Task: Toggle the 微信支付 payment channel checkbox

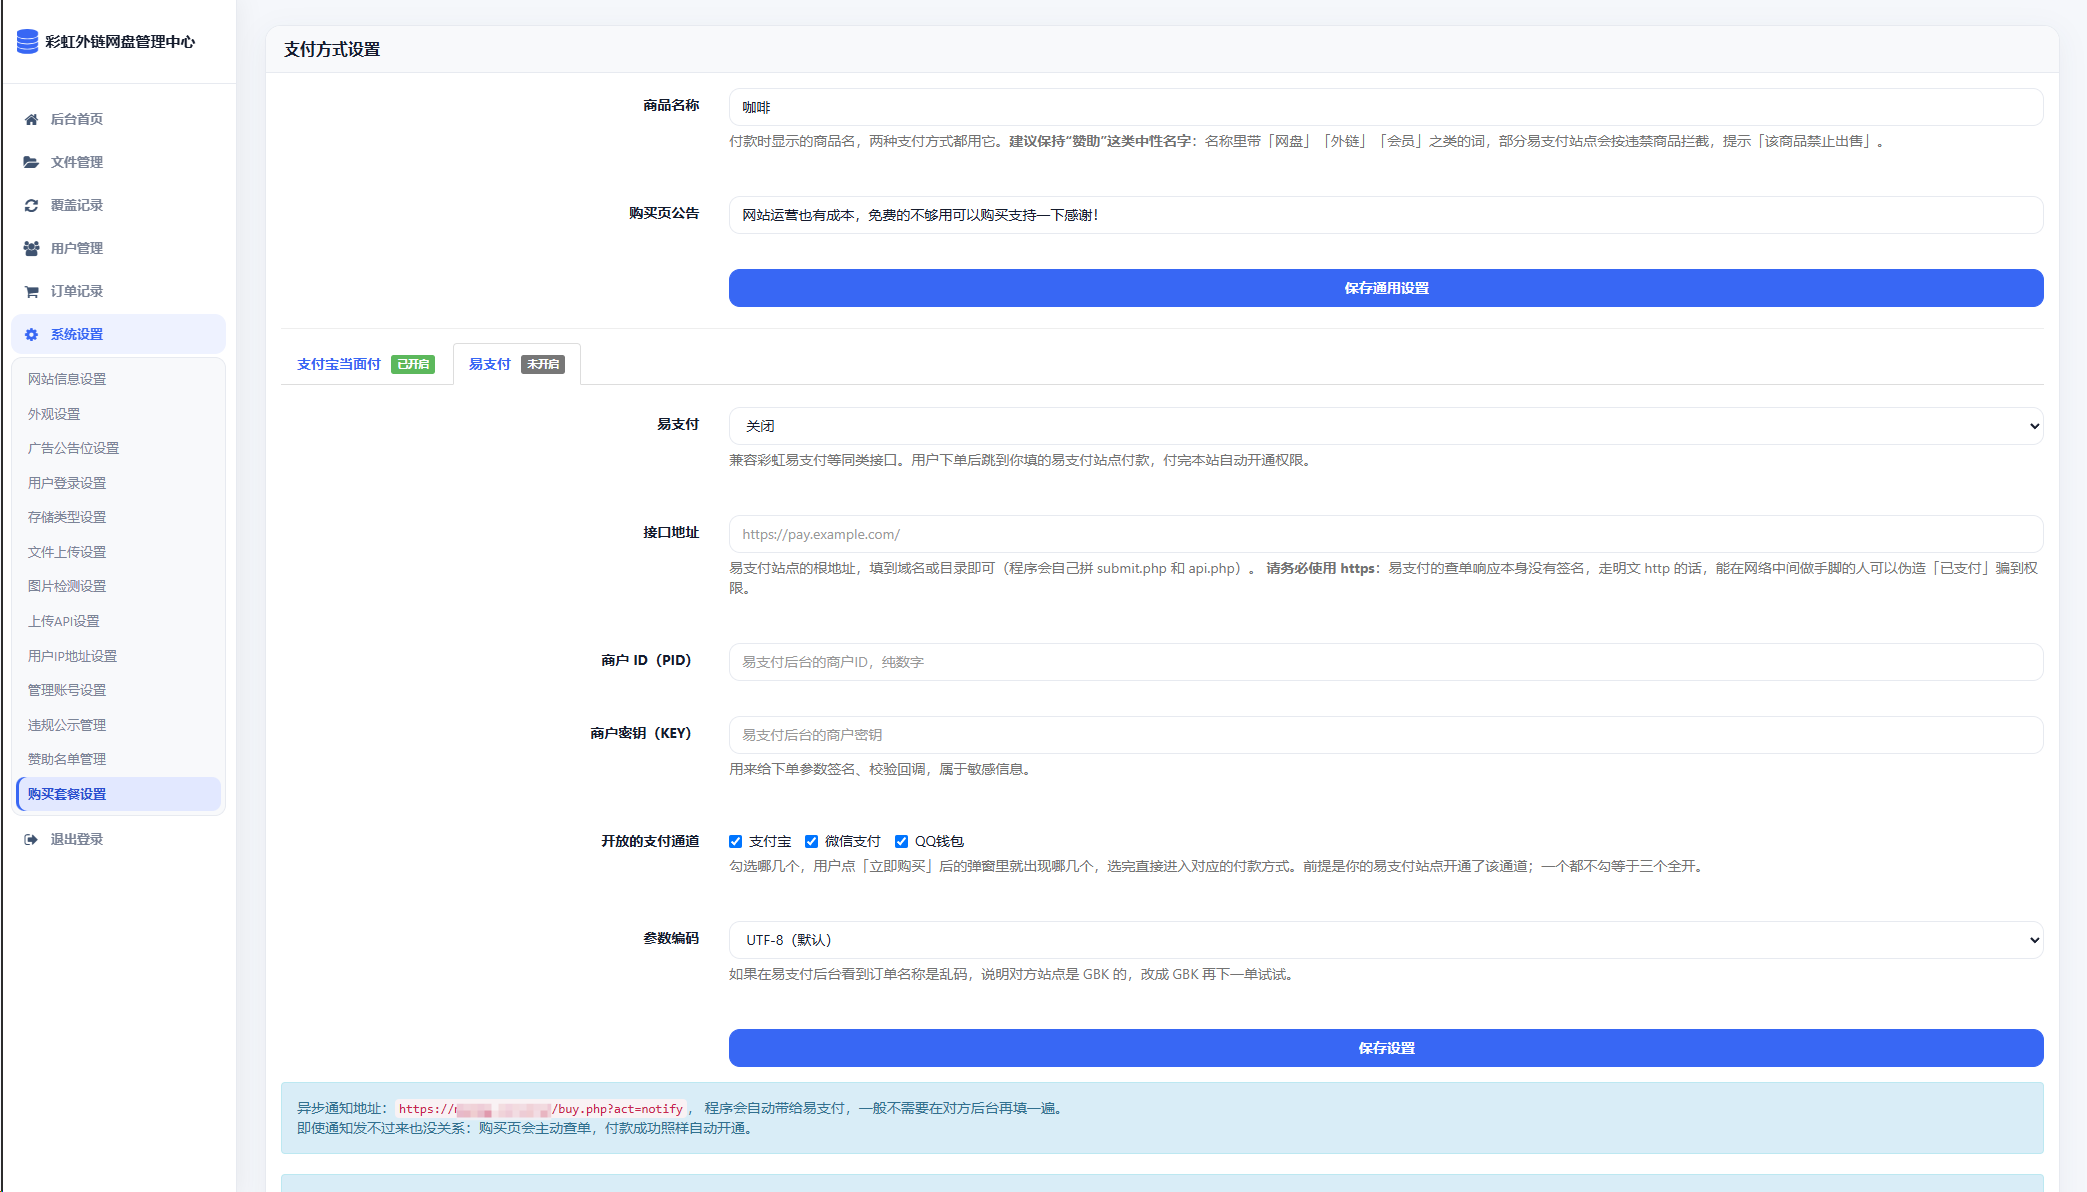Action: pyautogui.click(x=811, y=841)
